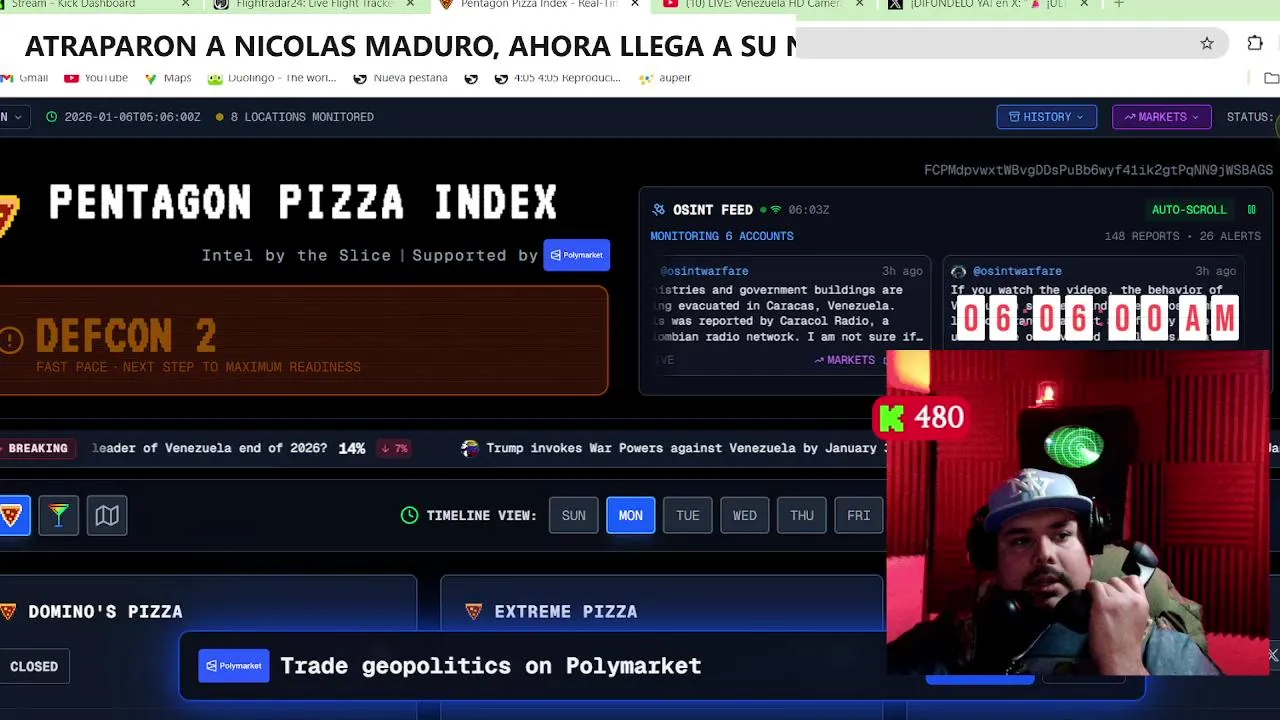
Task: Click the streamer webcam overlay
Action: pos(1078,513)
